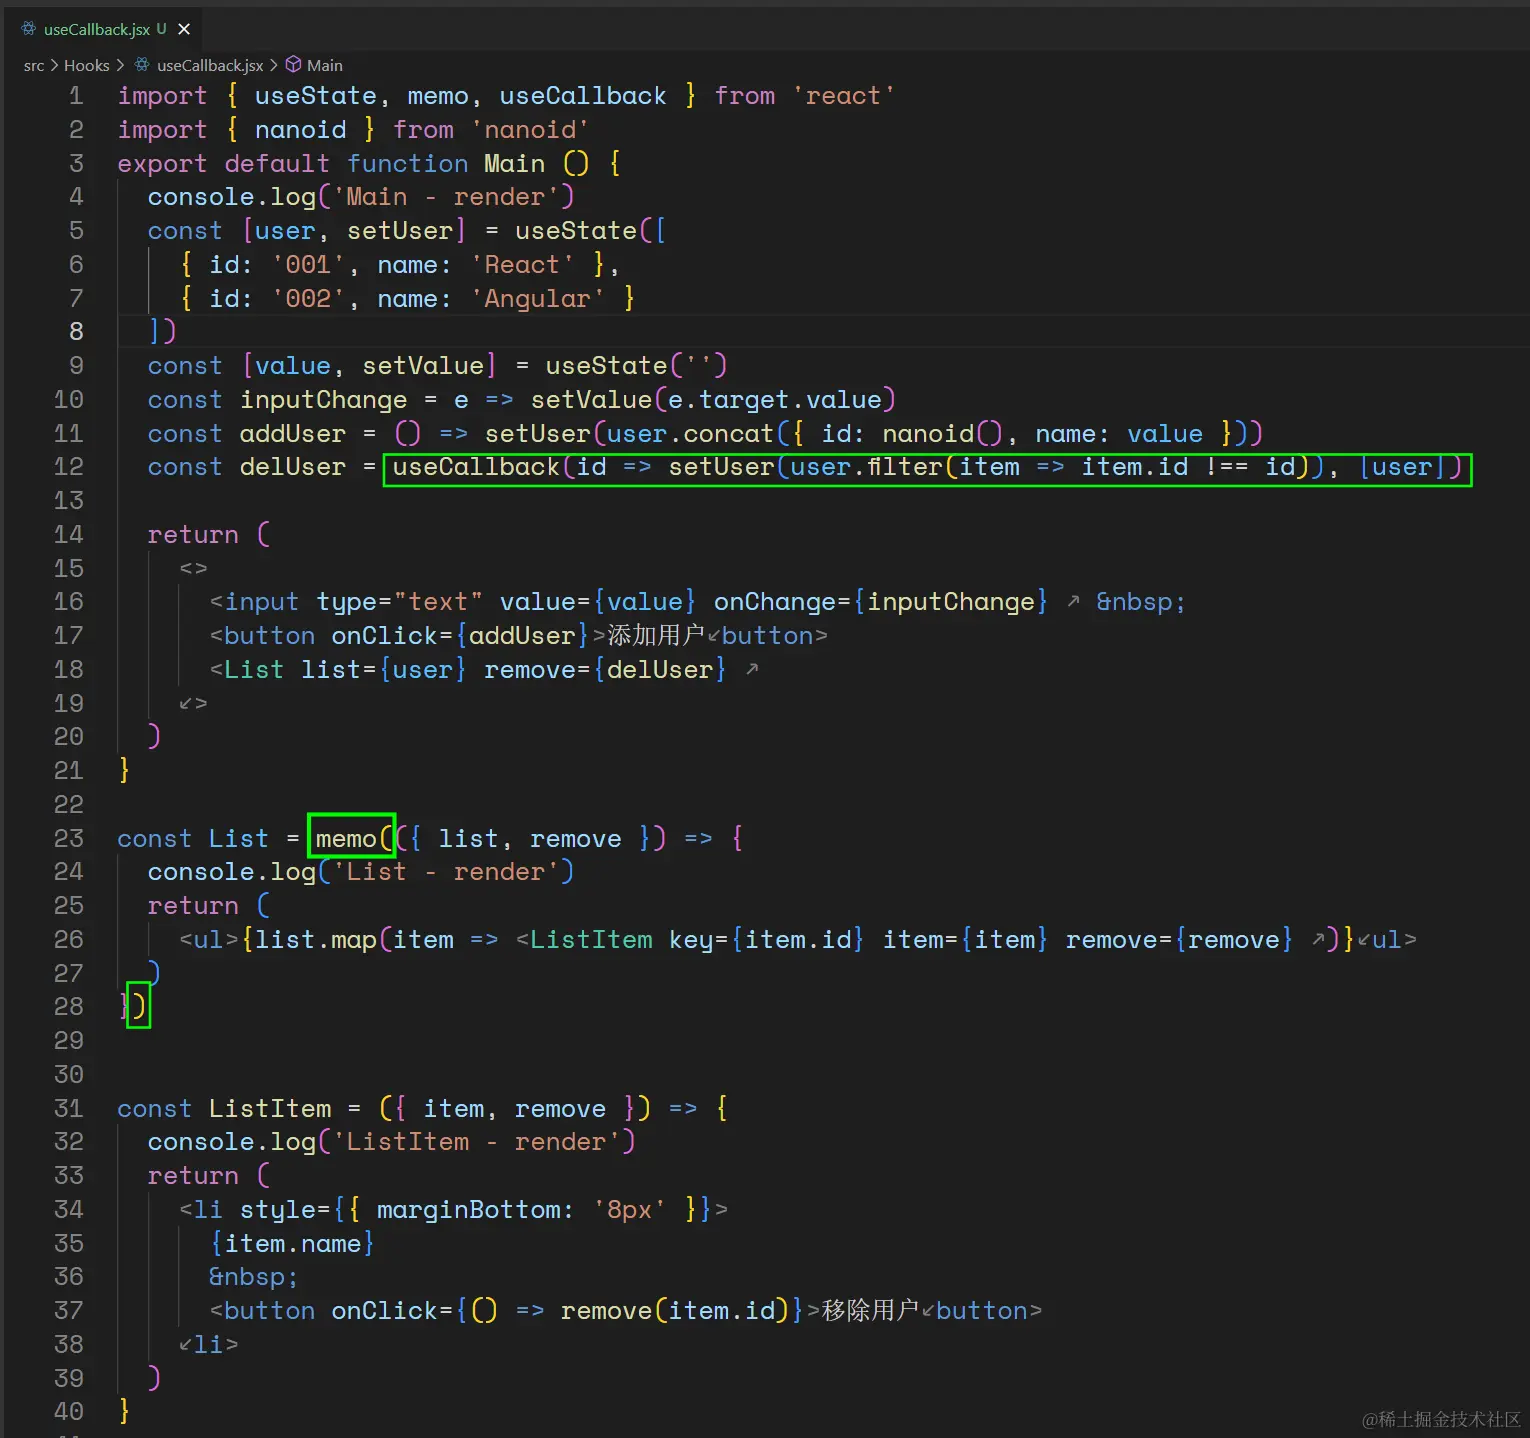
Task: Click the 'input' tag name on line 16
Action: (x=262, y=602)
